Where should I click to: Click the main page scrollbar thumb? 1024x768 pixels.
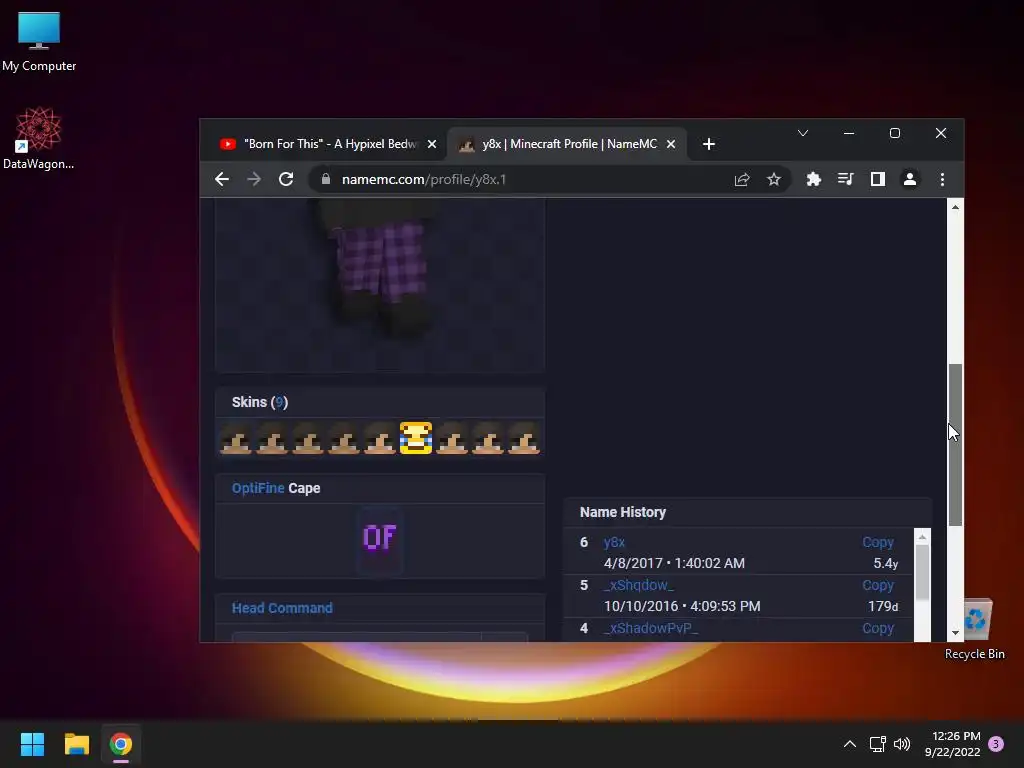tap(955, 444)
